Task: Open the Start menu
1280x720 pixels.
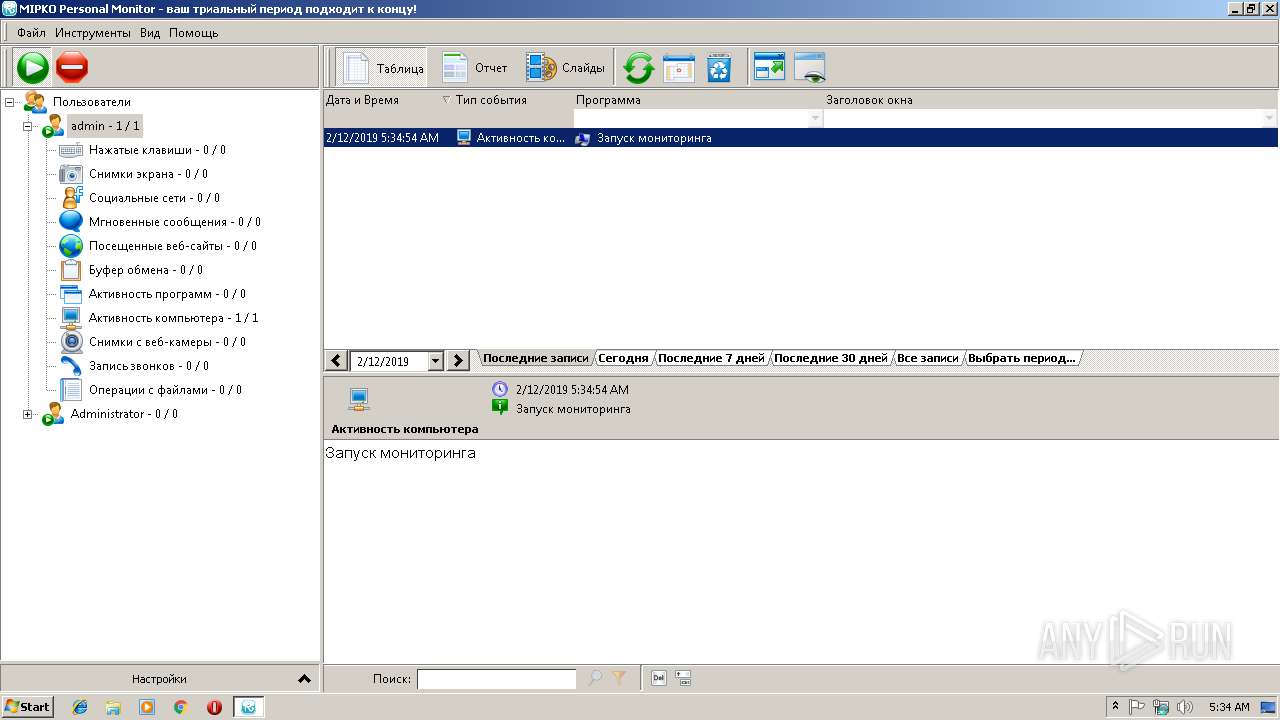Action: pyautogui.click(x=27, y=707)
